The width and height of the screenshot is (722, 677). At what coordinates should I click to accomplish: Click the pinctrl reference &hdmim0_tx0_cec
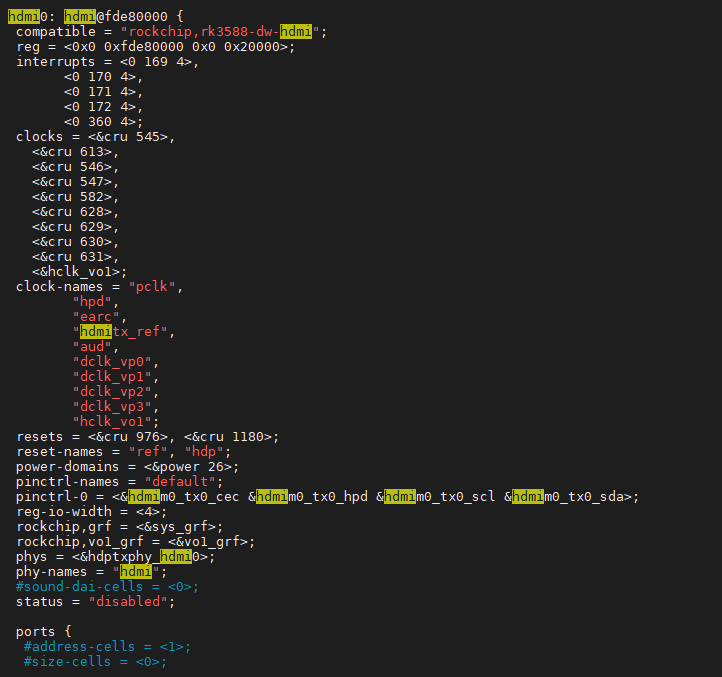(x=180, y=497)
